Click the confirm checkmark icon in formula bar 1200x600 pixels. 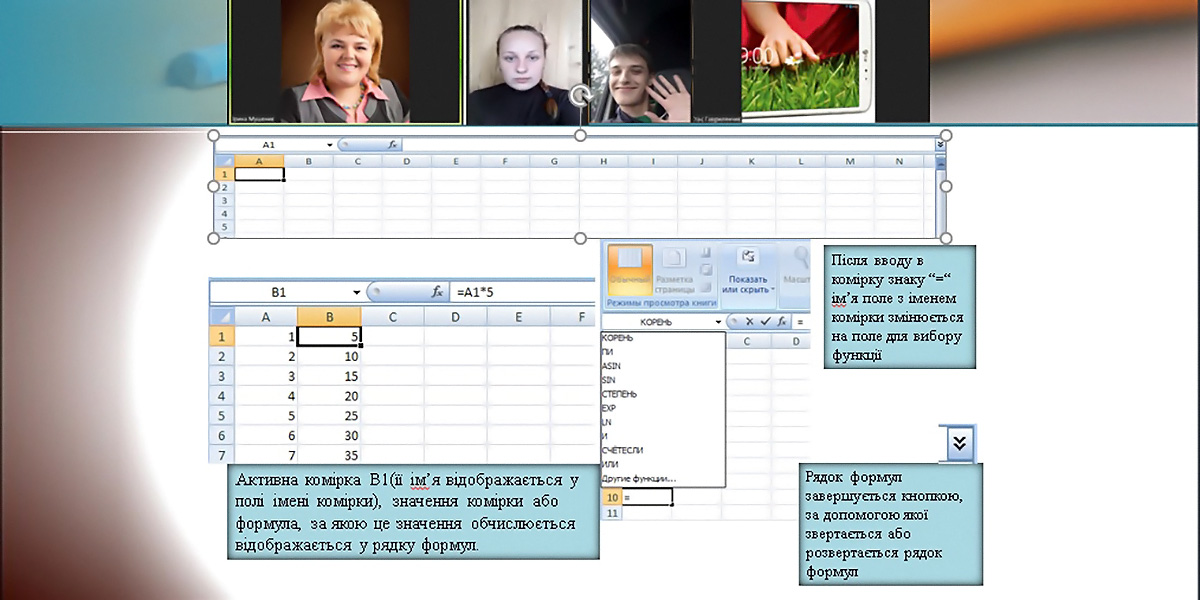pos(766,322)
